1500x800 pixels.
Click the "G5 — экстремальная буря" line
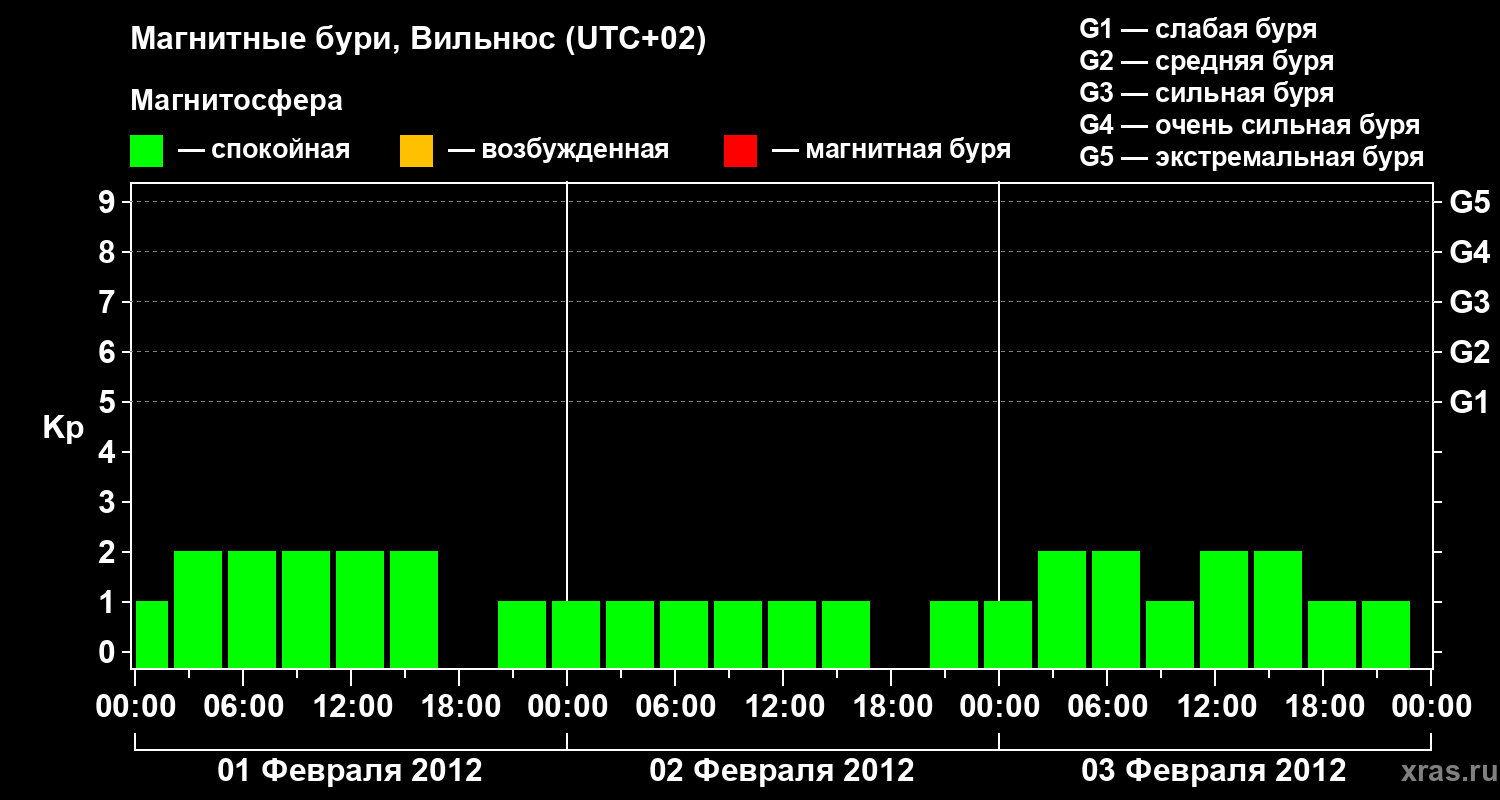click(1252, 156)
